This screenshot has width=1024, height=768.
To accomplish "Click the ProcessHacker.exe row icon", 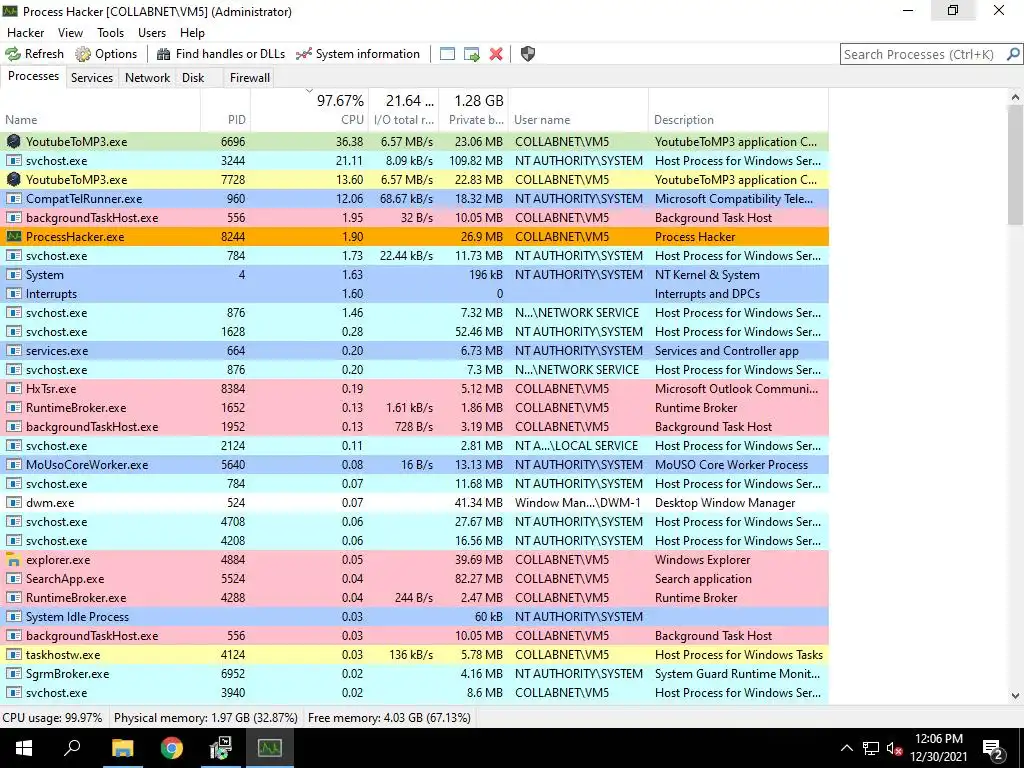I will point(13,236).
